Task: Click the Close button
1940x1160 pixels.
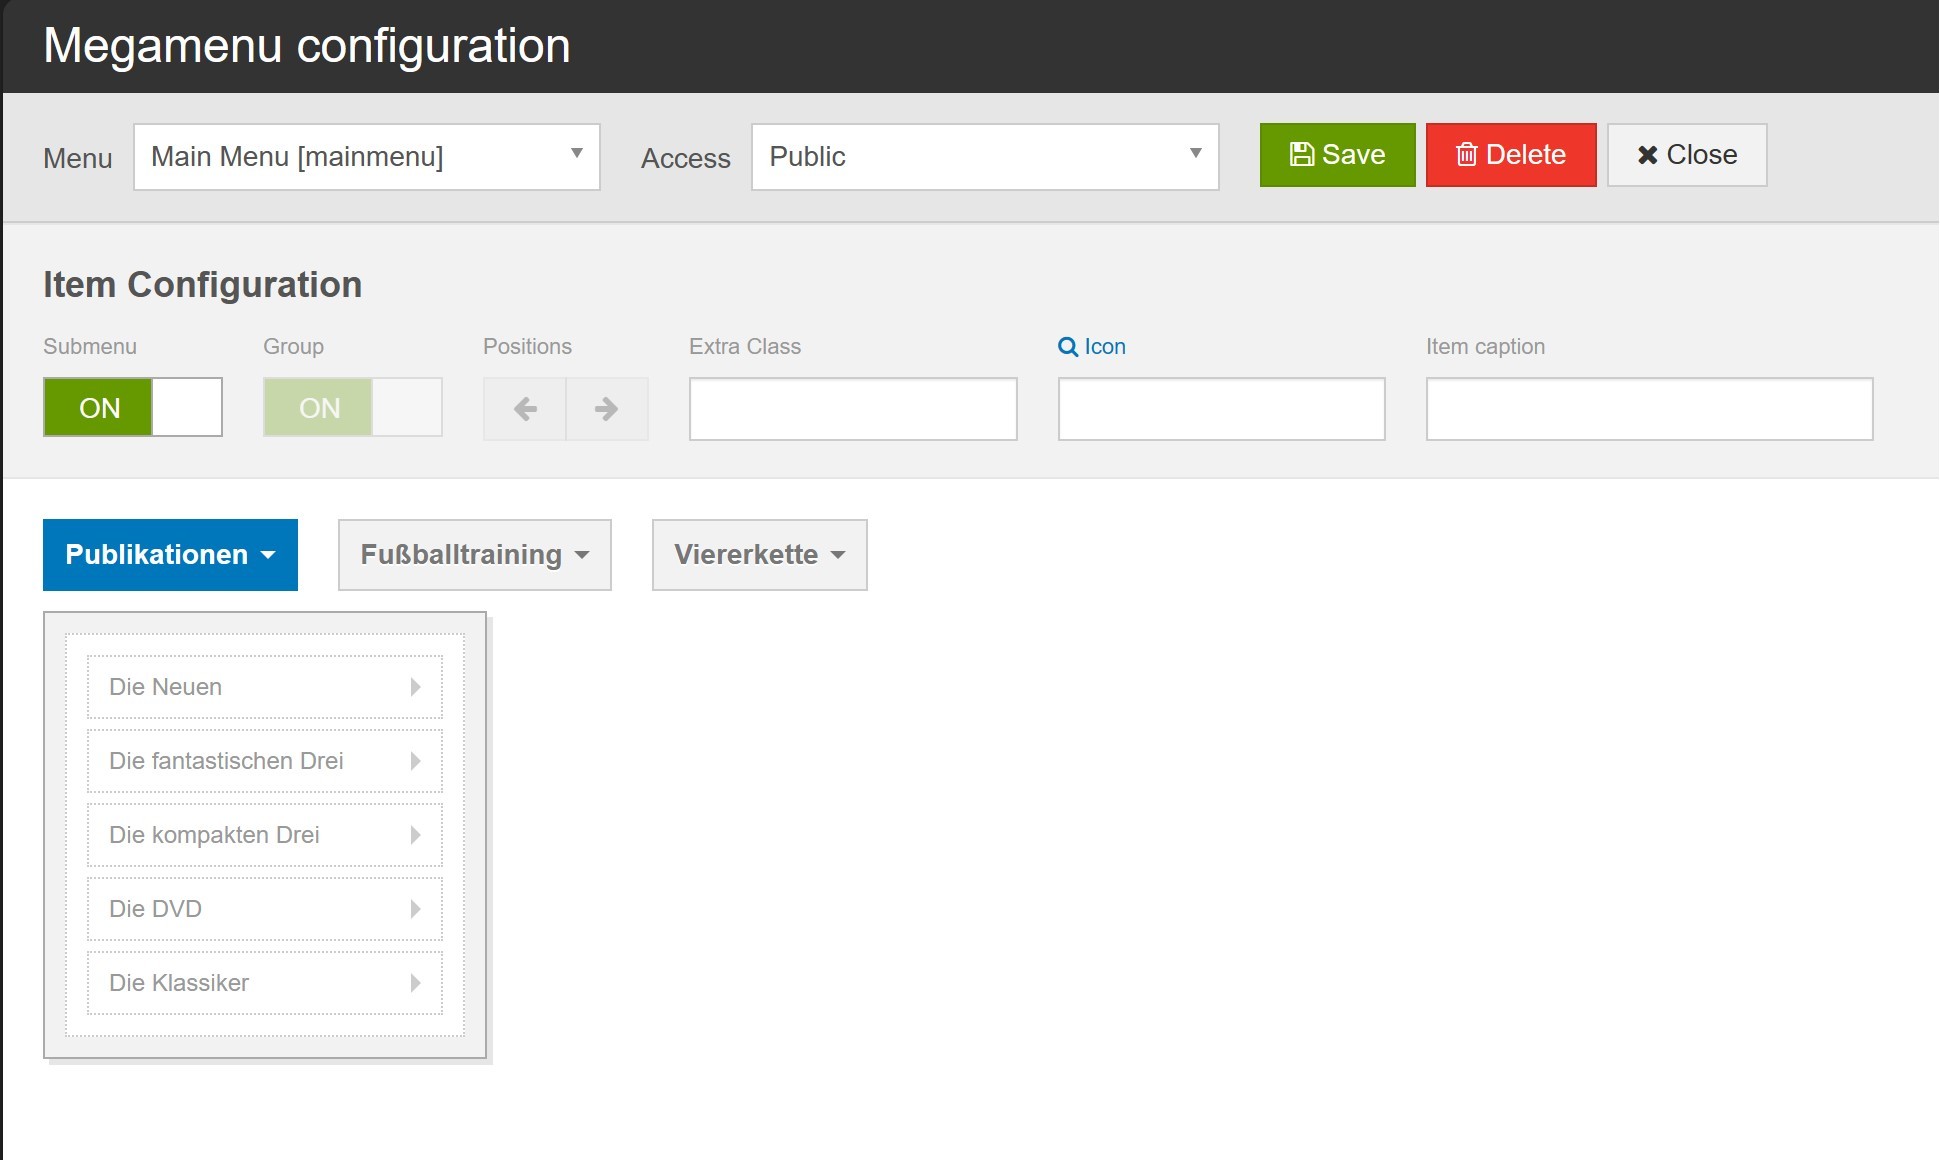Action: [x=1686, y=155]
